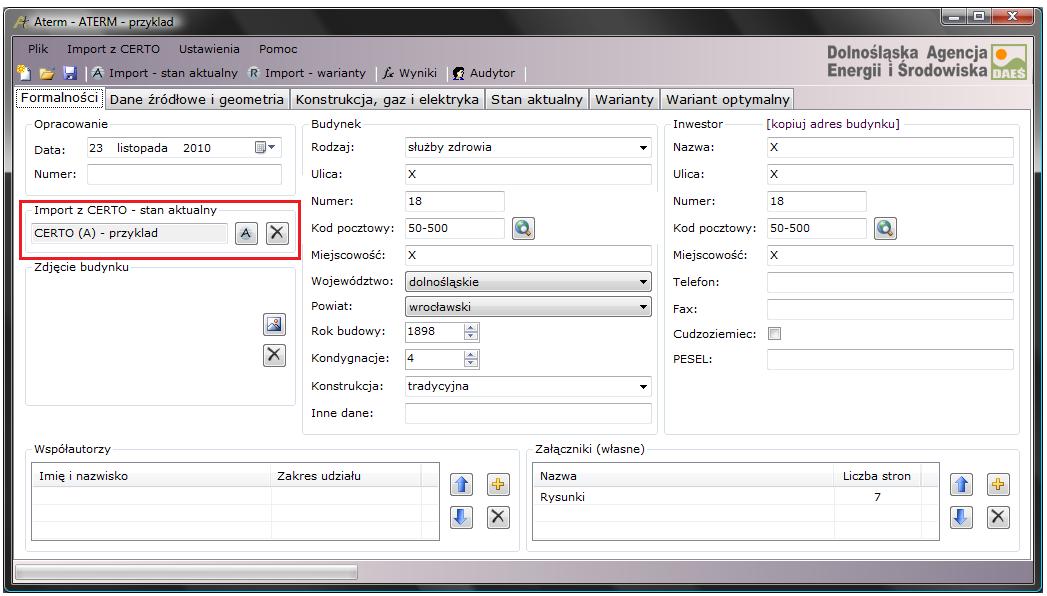Click the Rok budowy value field
Screen dimensions: 1047x596
click(434, 332)
